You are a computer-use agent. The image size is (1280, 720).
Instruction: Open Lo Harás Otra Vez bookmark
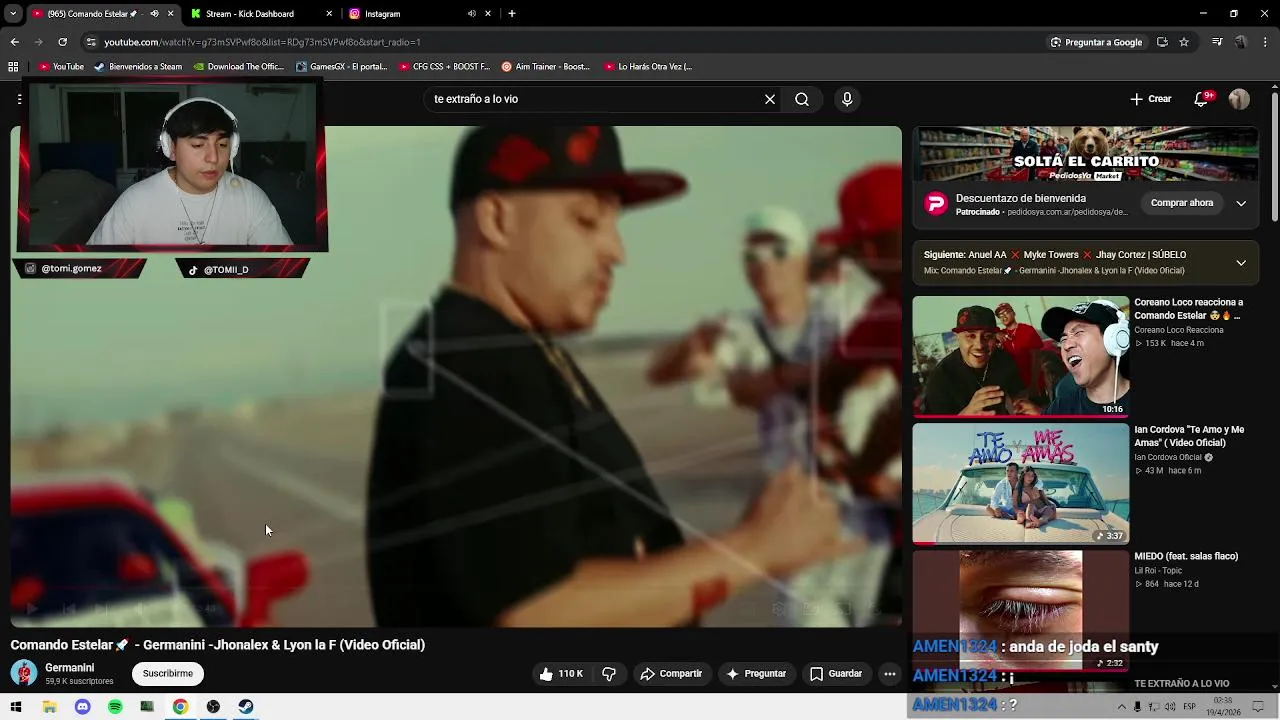648,67
